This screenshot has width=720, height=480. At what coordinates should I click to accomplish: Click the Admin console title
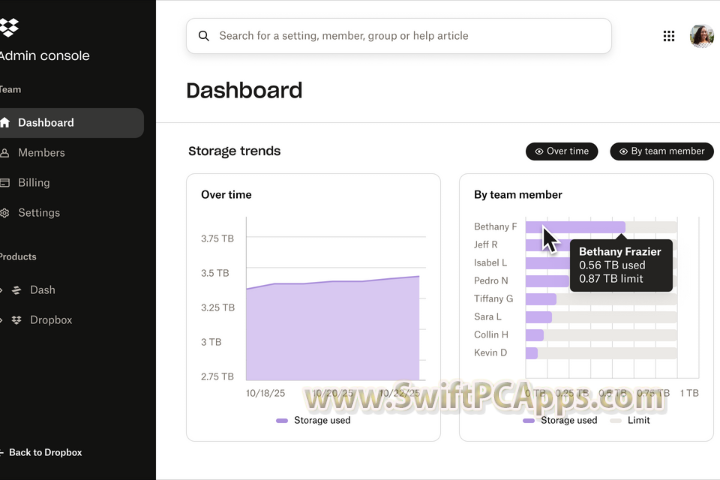45,56
